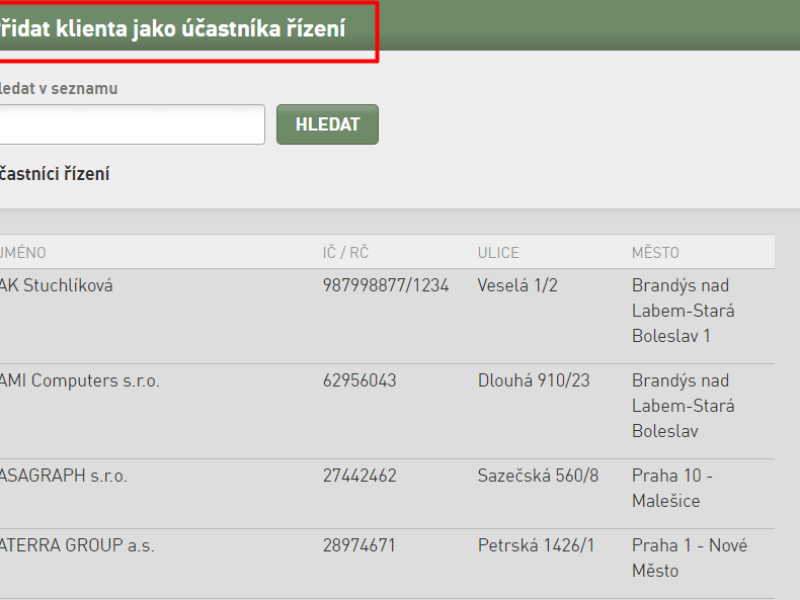This screenshot has height=600, width=800.
Task: Click the HLEDAT search button
Action: pyautogui.click(x=328, y=124)
